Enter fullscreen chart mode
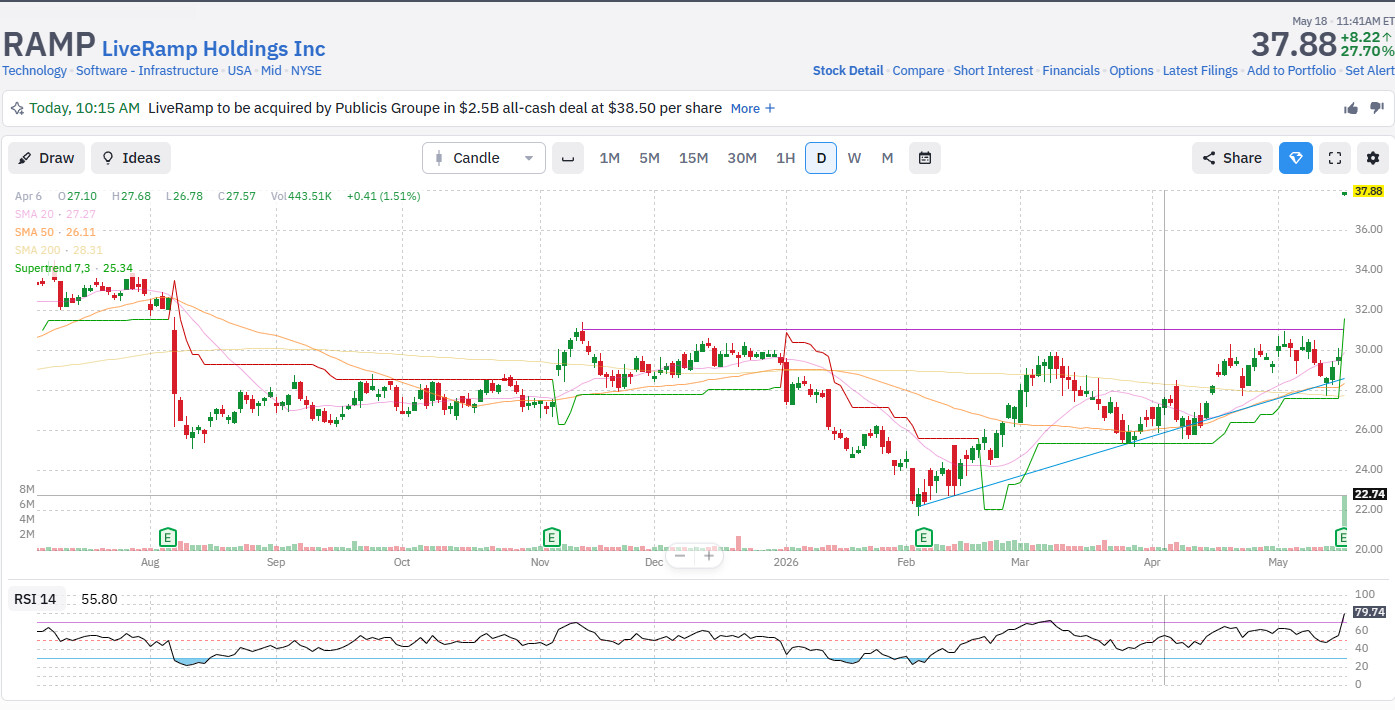 click(1334, 158)
